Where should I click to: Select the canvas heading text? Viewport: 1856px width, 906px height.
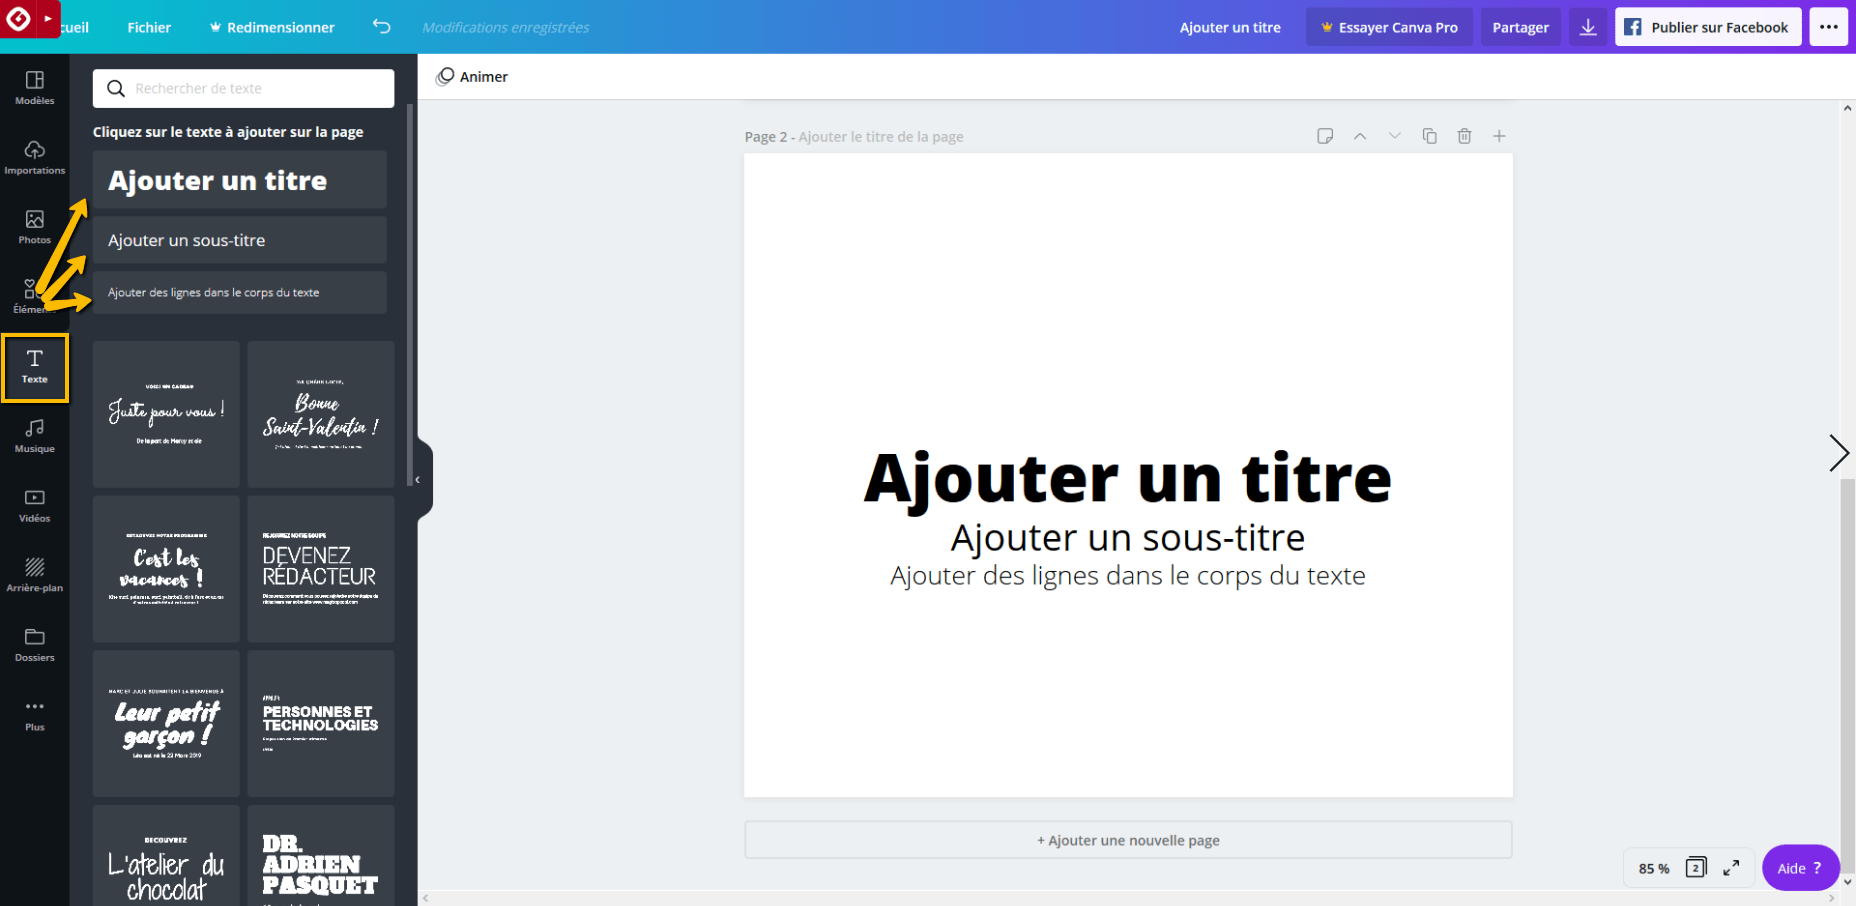coord(1128,479)
